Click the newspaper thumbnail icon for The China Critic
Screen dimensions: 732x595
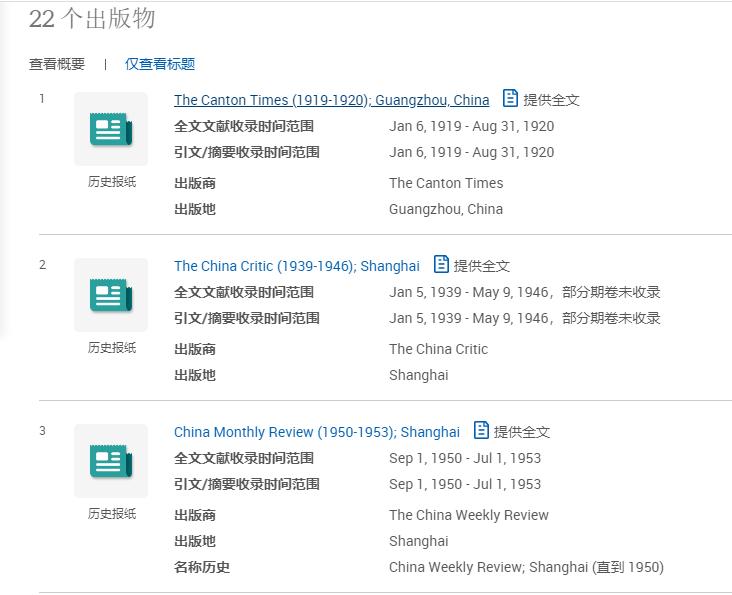tap(111, 295)
